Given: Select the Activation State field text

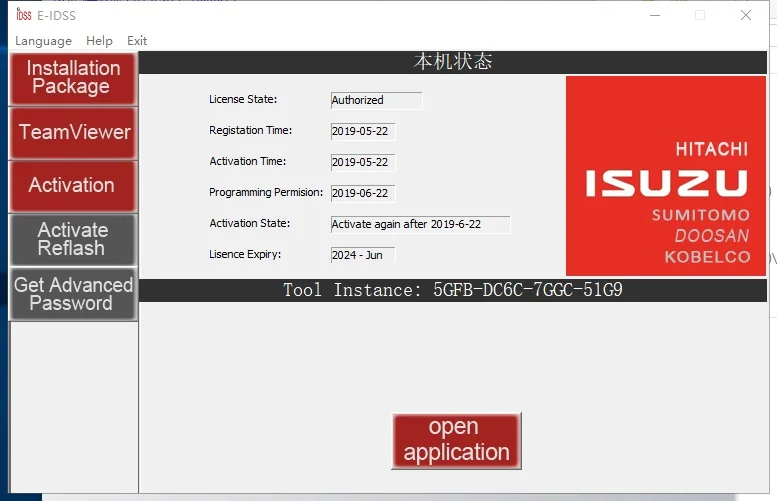Looking at the screenshot, I should pyautogui.click(x=420, y=224).
